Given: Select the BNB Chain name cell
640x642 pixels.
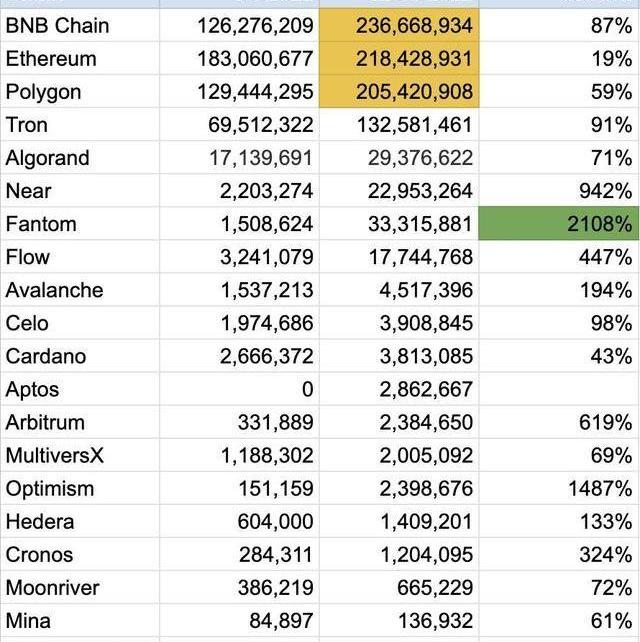Looking at the screenshot, I should tap(80, 25).
